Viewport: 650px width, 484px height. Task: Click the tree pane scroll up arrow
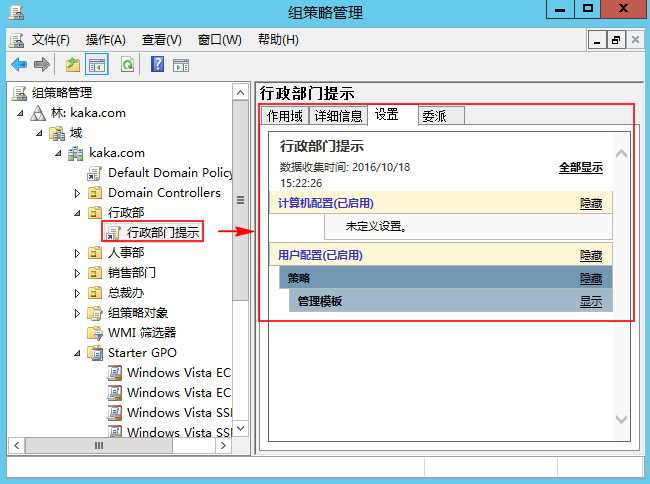pos(240,92)
